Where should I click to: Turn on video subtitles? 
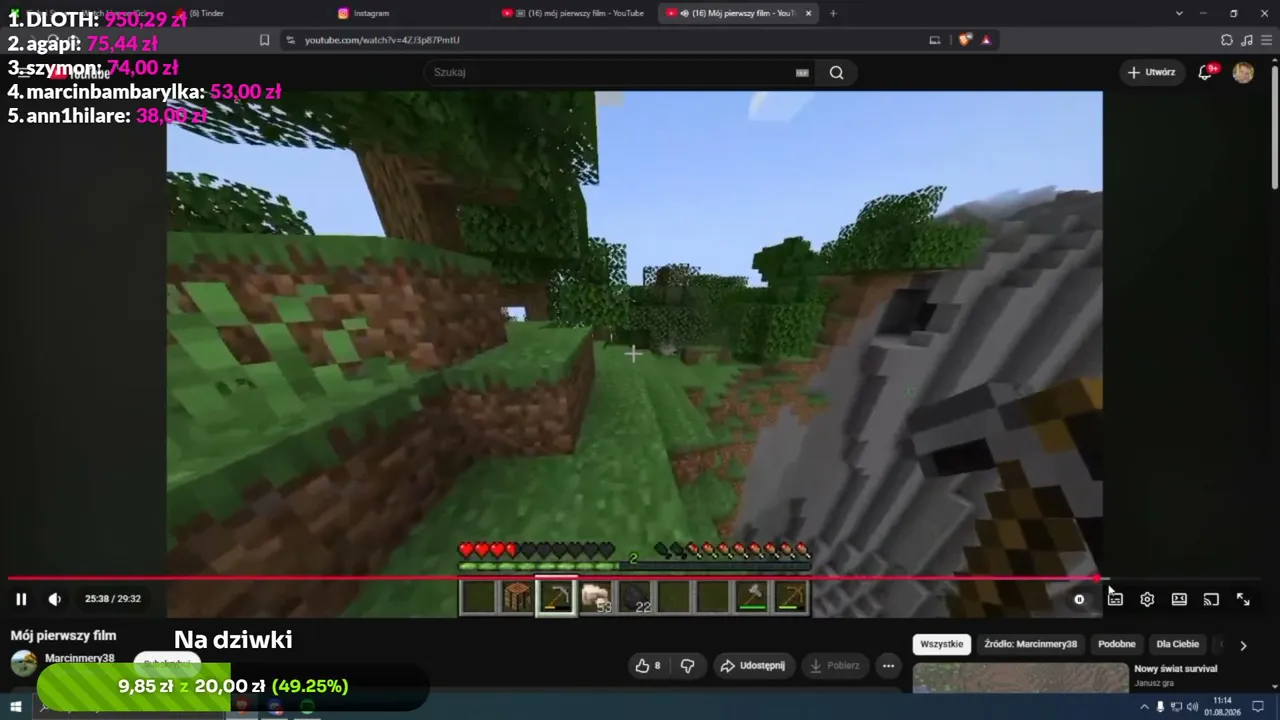pyautogui.click(x=1115, y=599)
